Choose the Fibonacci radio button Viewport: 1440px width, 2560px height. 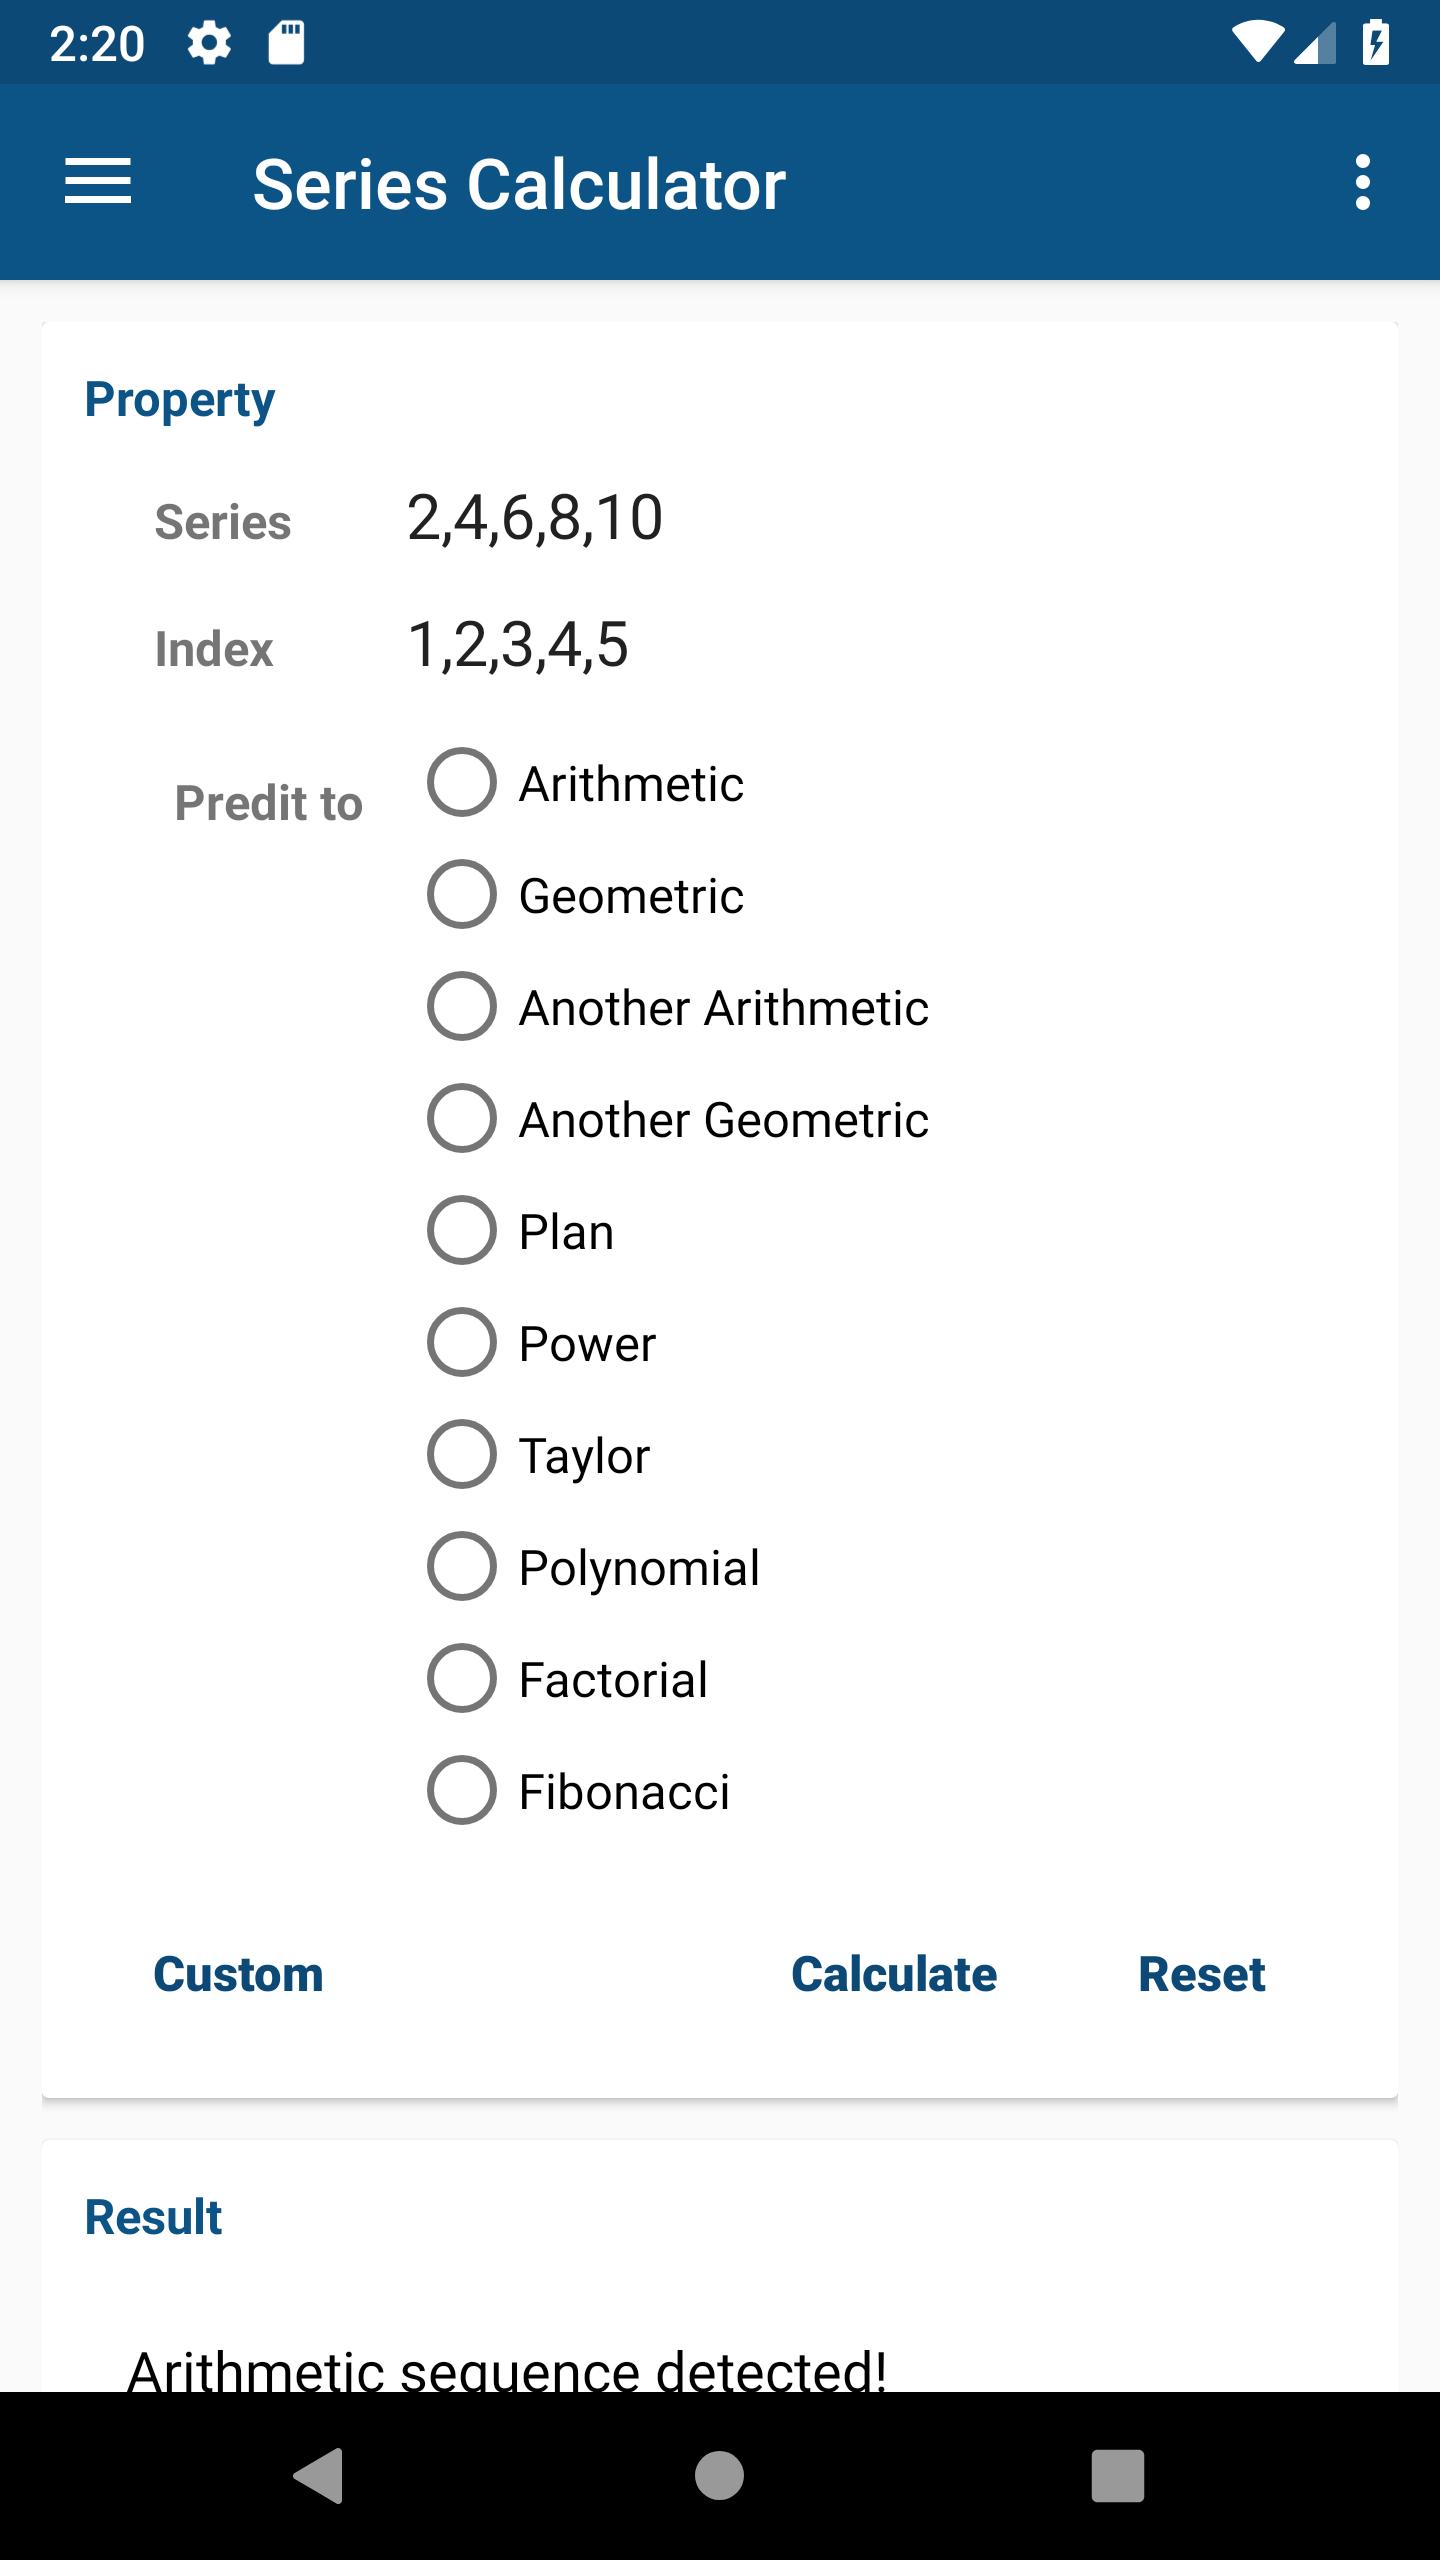(x=579, y=1791)
